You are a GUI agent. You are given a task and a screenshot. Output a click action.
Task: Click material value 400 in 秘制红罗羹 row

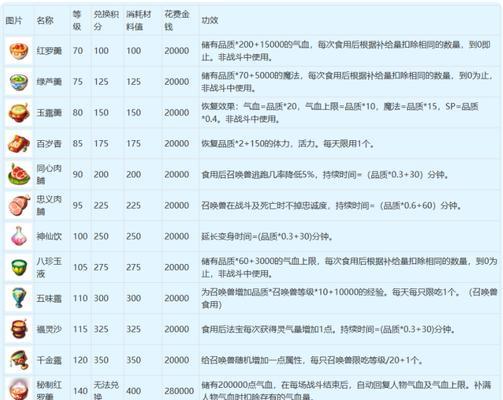pos(133,391)
